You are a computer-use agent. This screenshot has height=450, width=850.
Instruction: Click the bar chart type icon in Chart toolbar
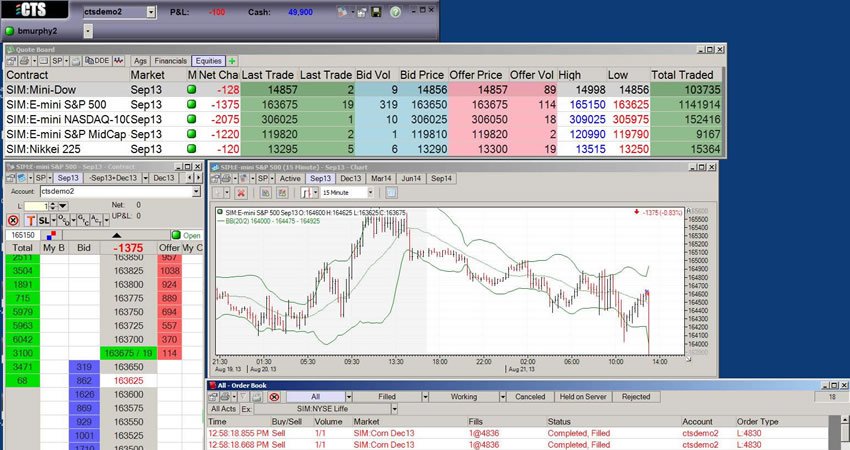coord(306,192)
